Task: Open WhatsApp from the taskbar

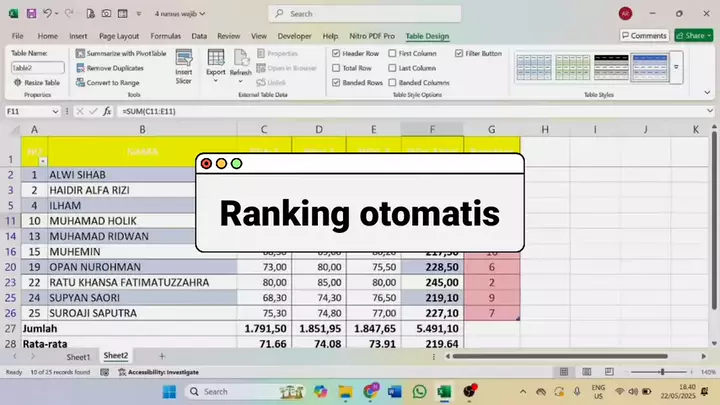Action: tap(418, 391)
